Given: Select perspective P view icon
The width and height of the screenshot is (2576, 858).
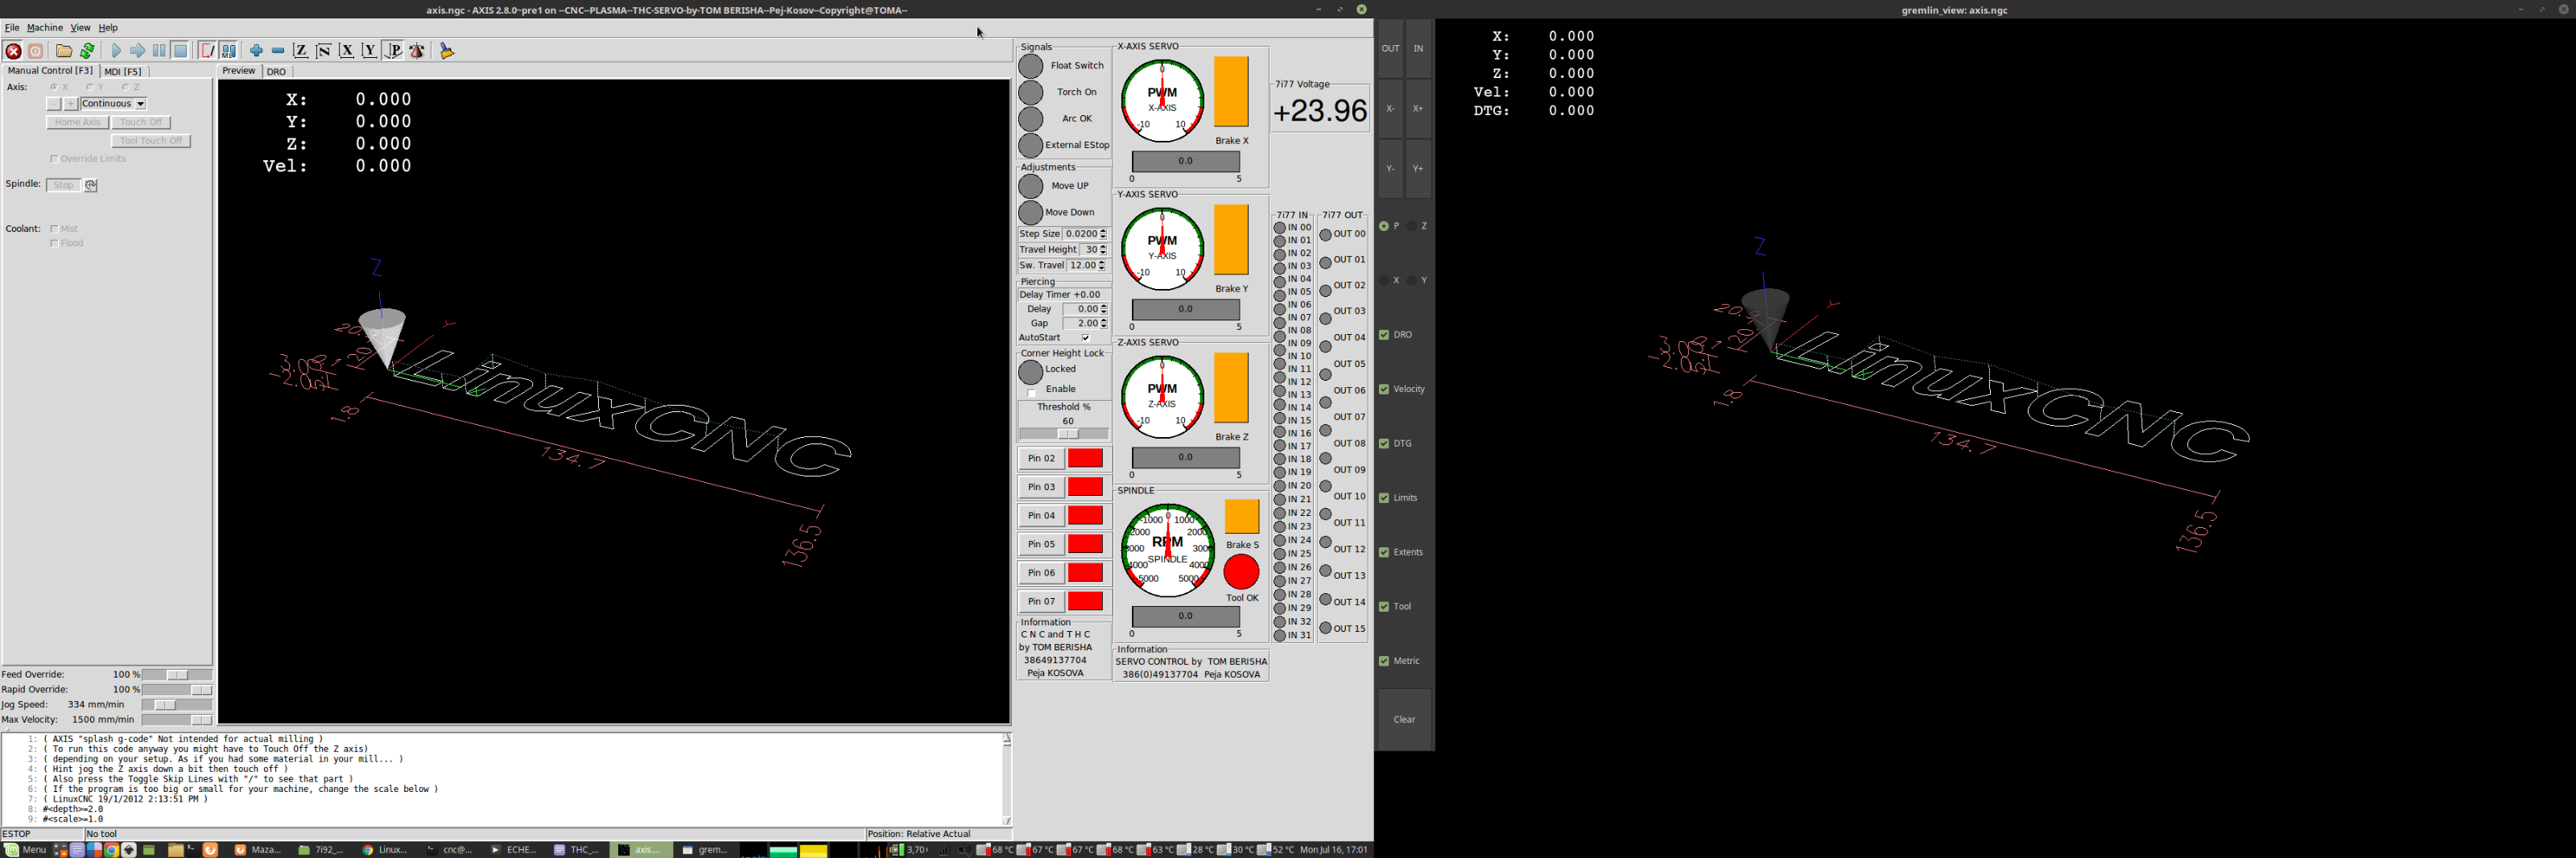Looking at the screenshot, I should (x=393, y=51).
